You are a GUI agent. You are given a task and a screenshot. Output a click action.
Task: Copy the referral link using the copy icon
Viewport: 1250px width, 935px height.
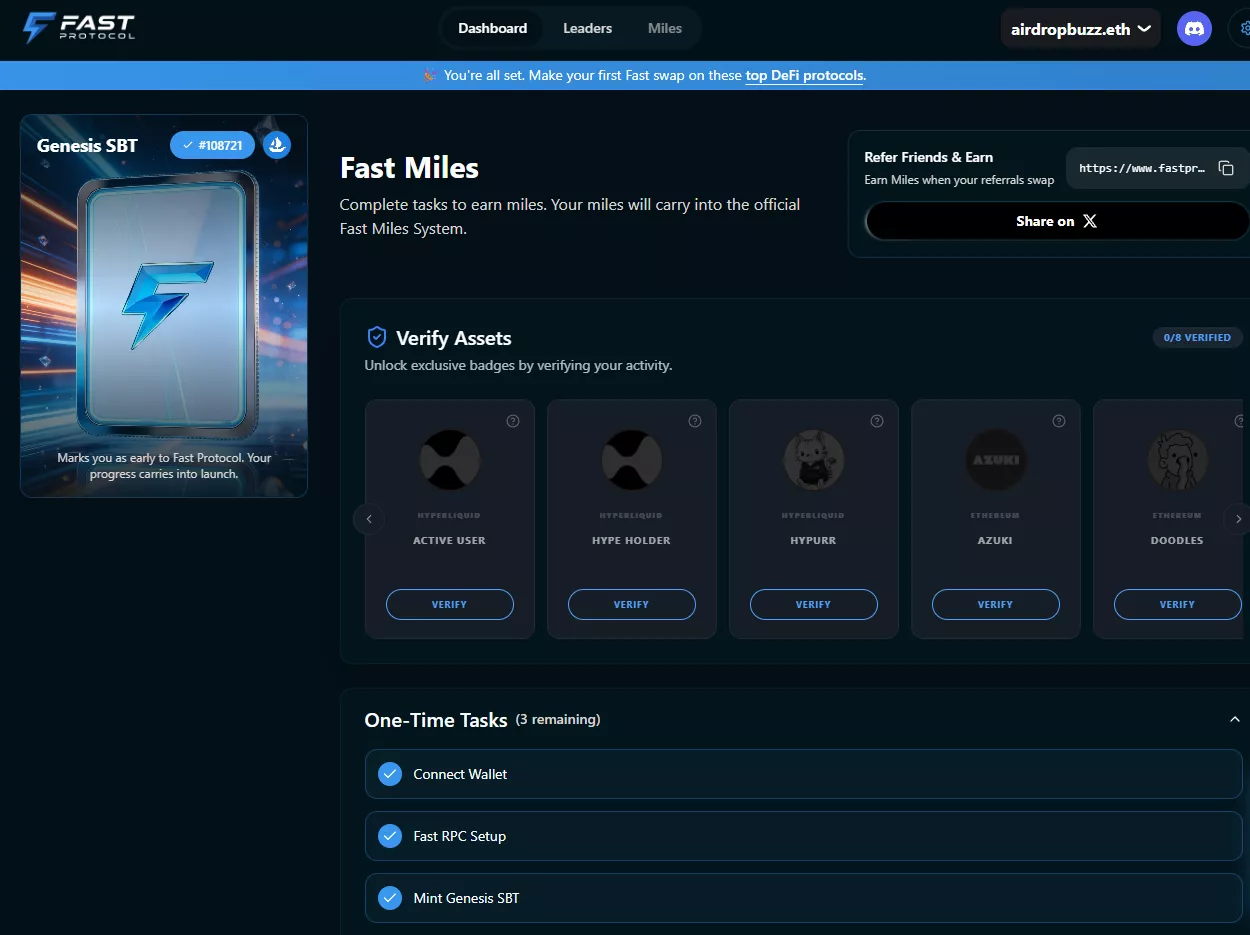1227,168
